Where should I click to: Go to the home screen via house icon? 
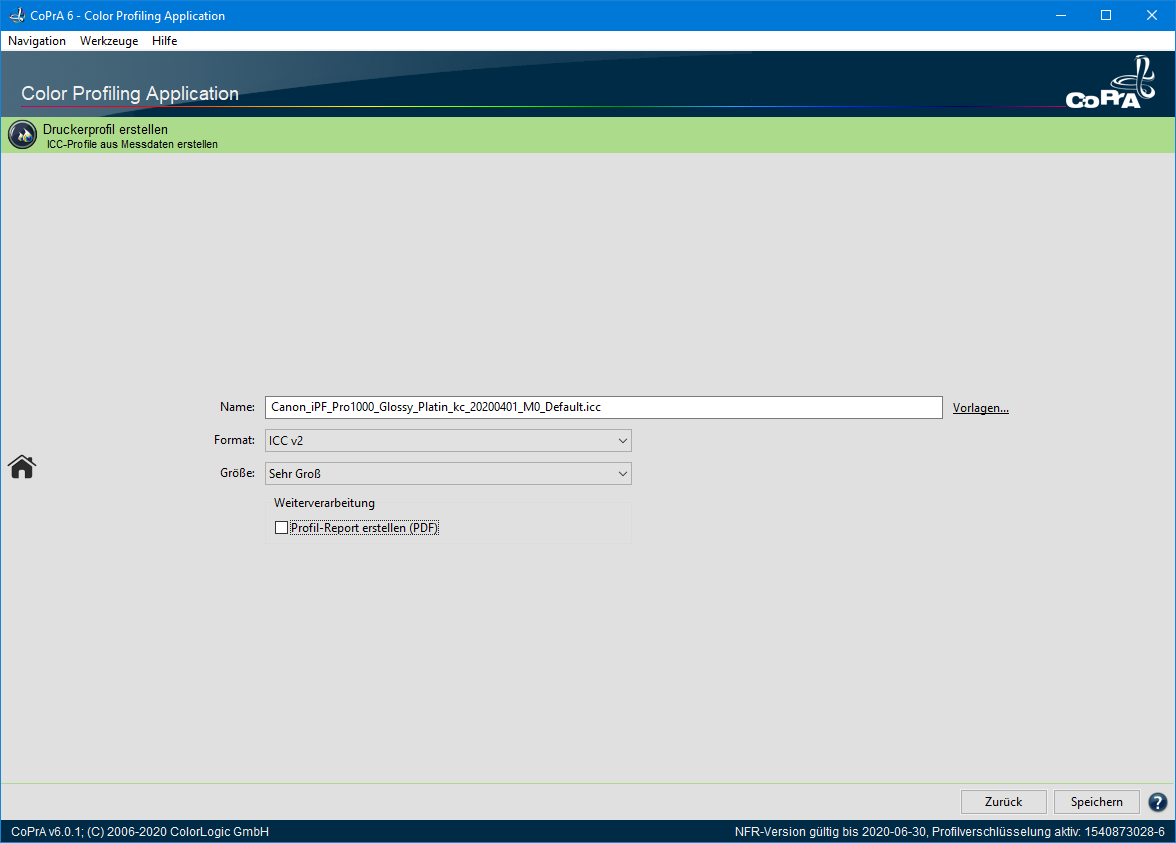(21, 466)
